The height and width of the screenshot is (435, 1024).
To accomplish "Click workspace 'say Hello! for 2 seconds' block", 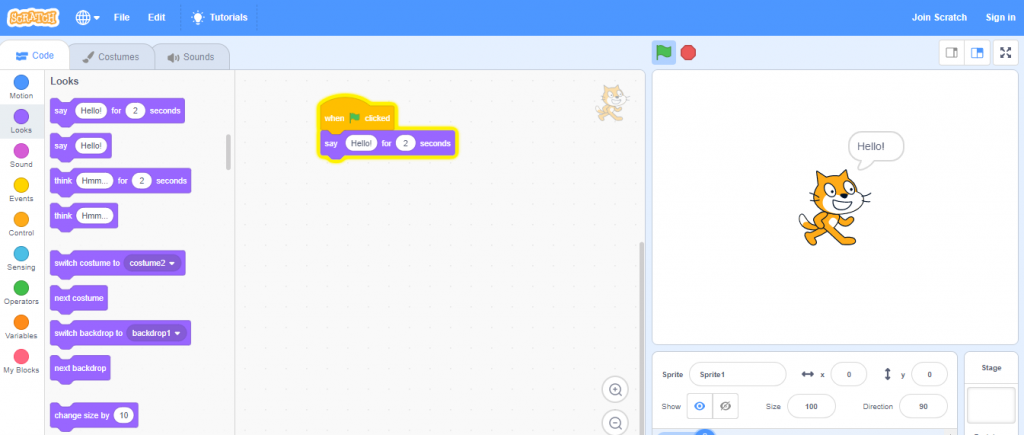I will (x=388, y=144).
